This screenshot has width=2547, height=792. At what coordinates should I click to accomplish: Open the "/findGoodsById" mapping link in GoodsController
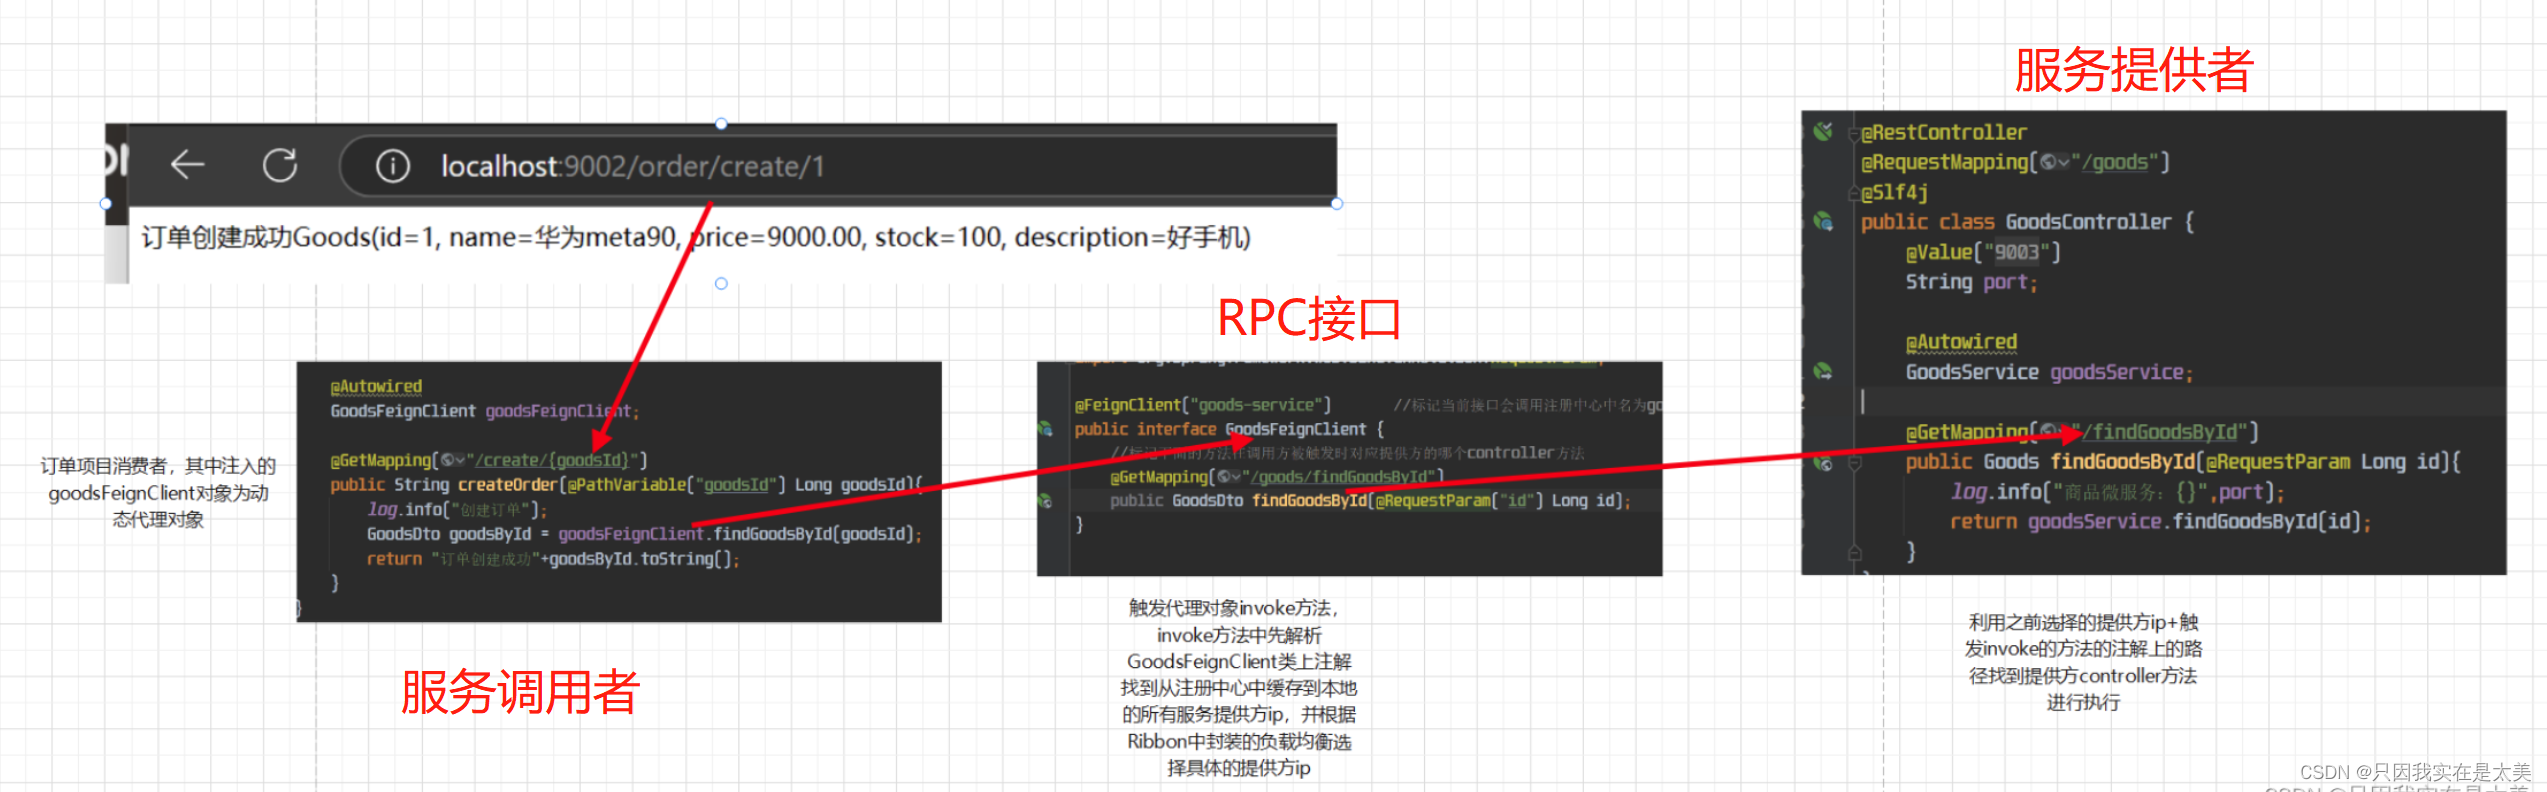point(2160,432)
